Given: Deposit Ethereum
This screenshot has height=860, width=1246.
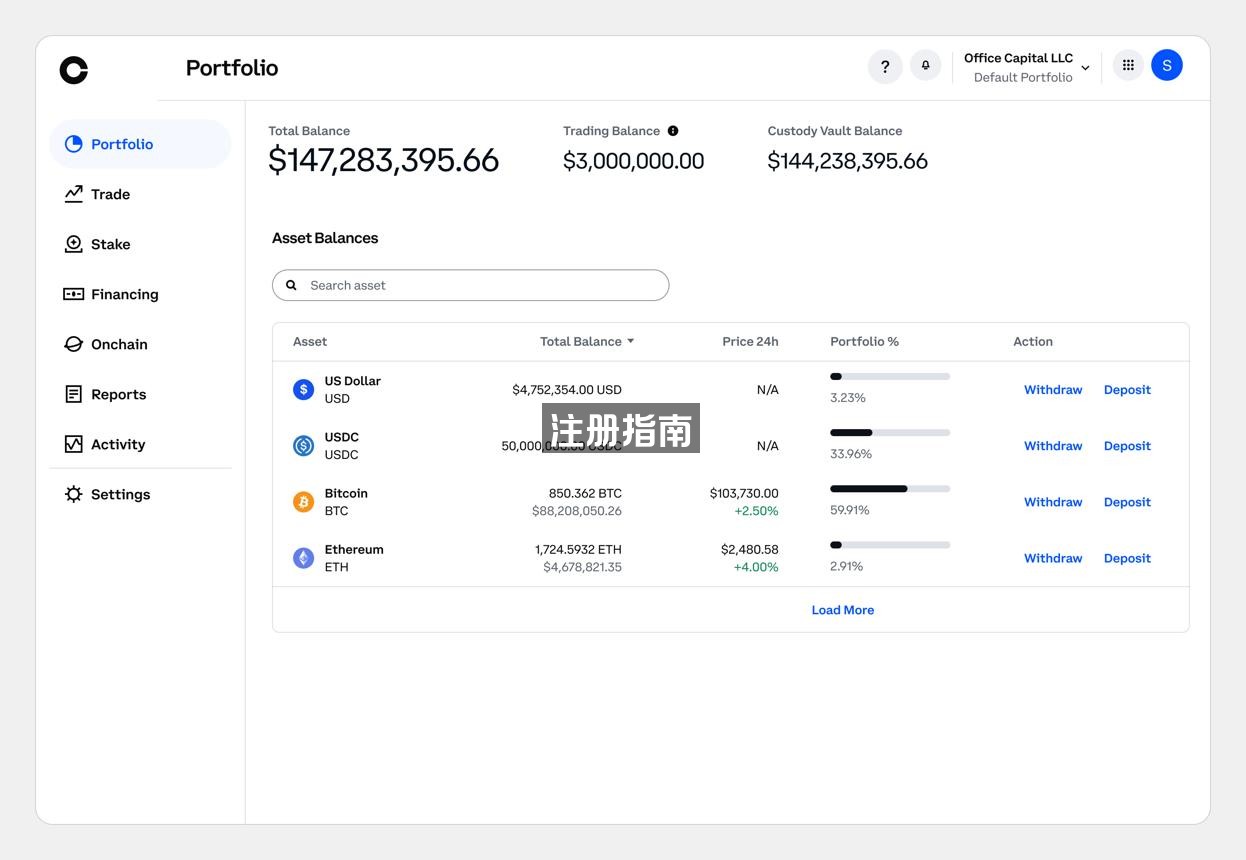Looking at the screenshot, I should tap(1127, 558).
